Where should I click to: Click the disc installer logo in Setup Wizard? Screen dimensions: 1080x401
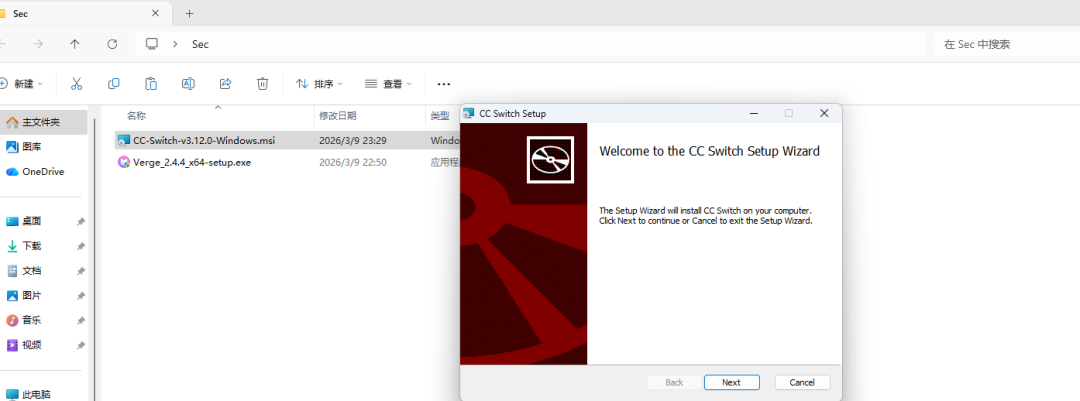point(550,159)
